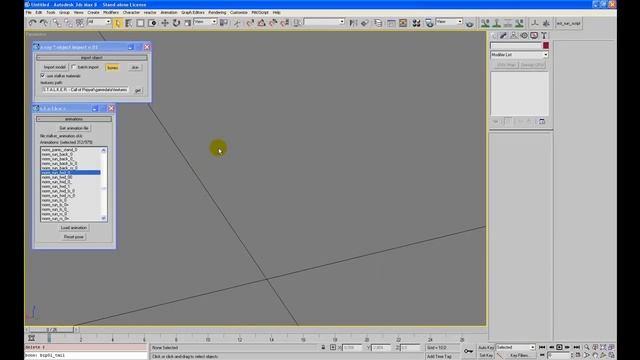Screen dimensions: 640x360
Task: Click the Load animation button
Action: point(74,228)
